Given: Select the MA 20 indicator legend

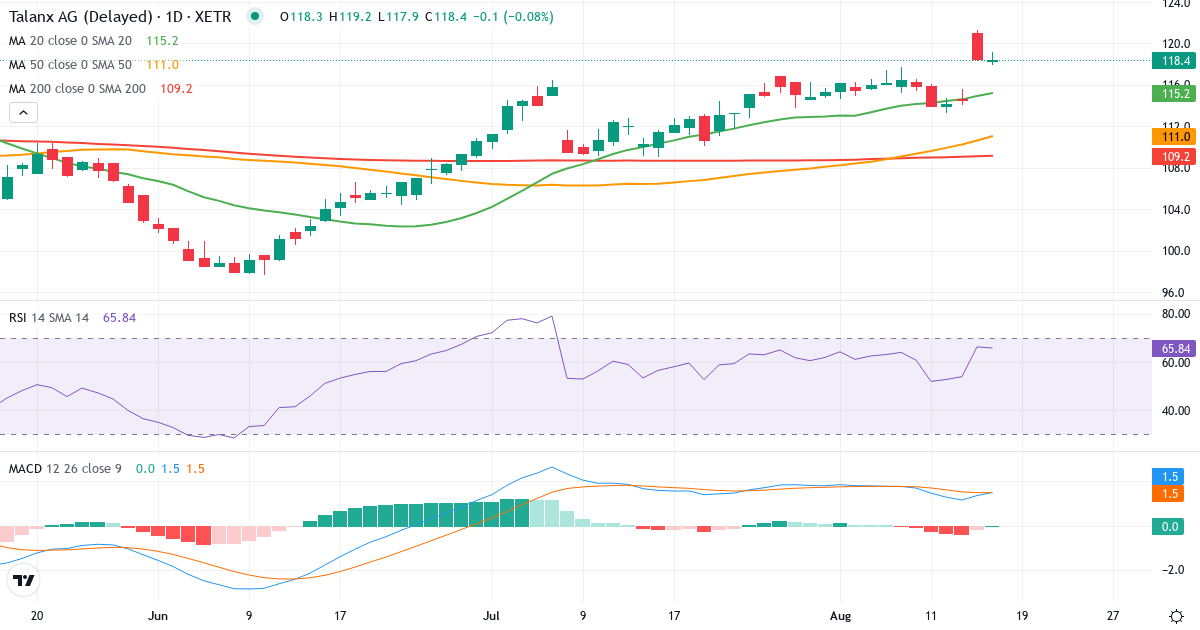Looking at the screenshot, I should pos(70,41).
